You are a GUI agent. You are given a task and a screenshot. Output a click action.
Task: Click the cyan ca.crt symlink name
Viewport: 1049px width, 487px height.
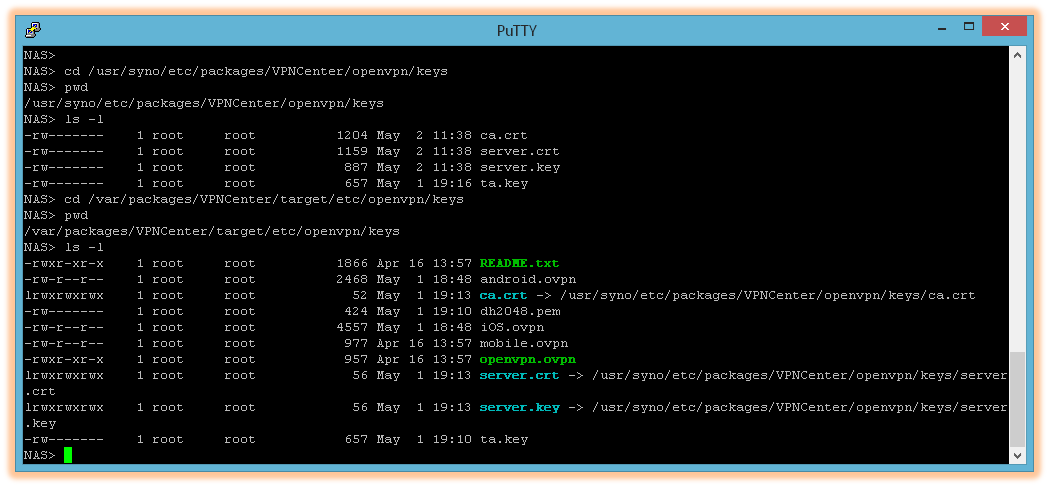click(x=503, y=295)
